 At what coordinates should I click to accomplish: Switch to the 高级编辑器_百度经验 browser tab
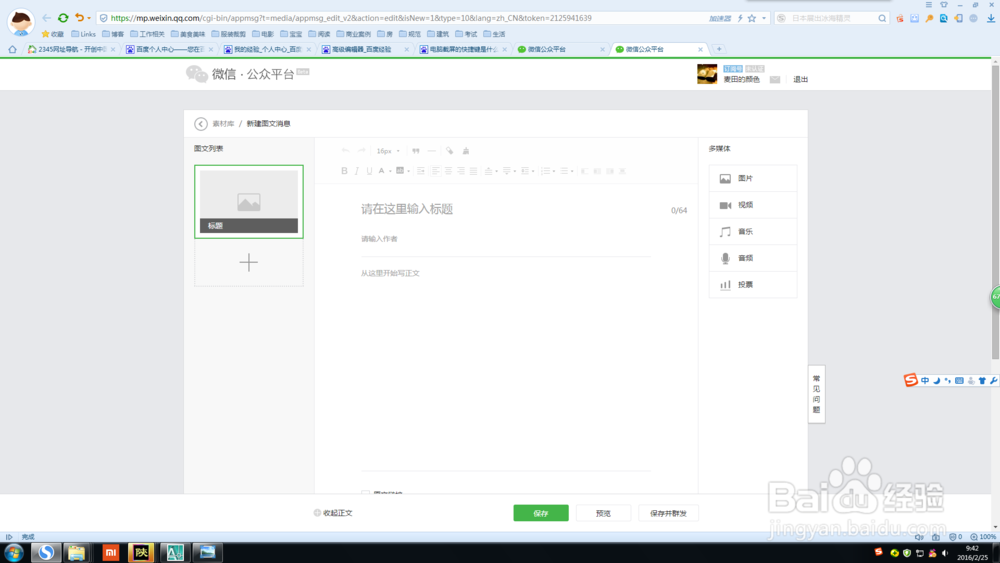[x=364, y=49]
